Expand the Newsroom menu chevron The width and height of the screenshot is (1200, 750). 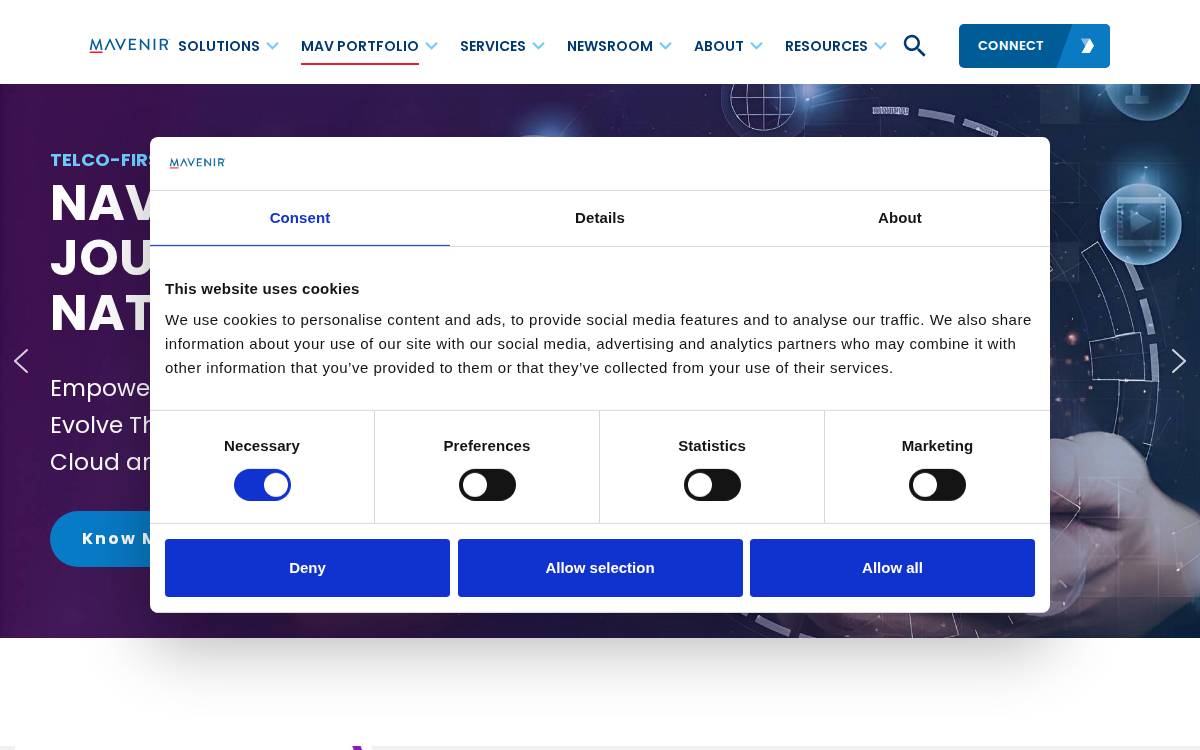(665, 46)
